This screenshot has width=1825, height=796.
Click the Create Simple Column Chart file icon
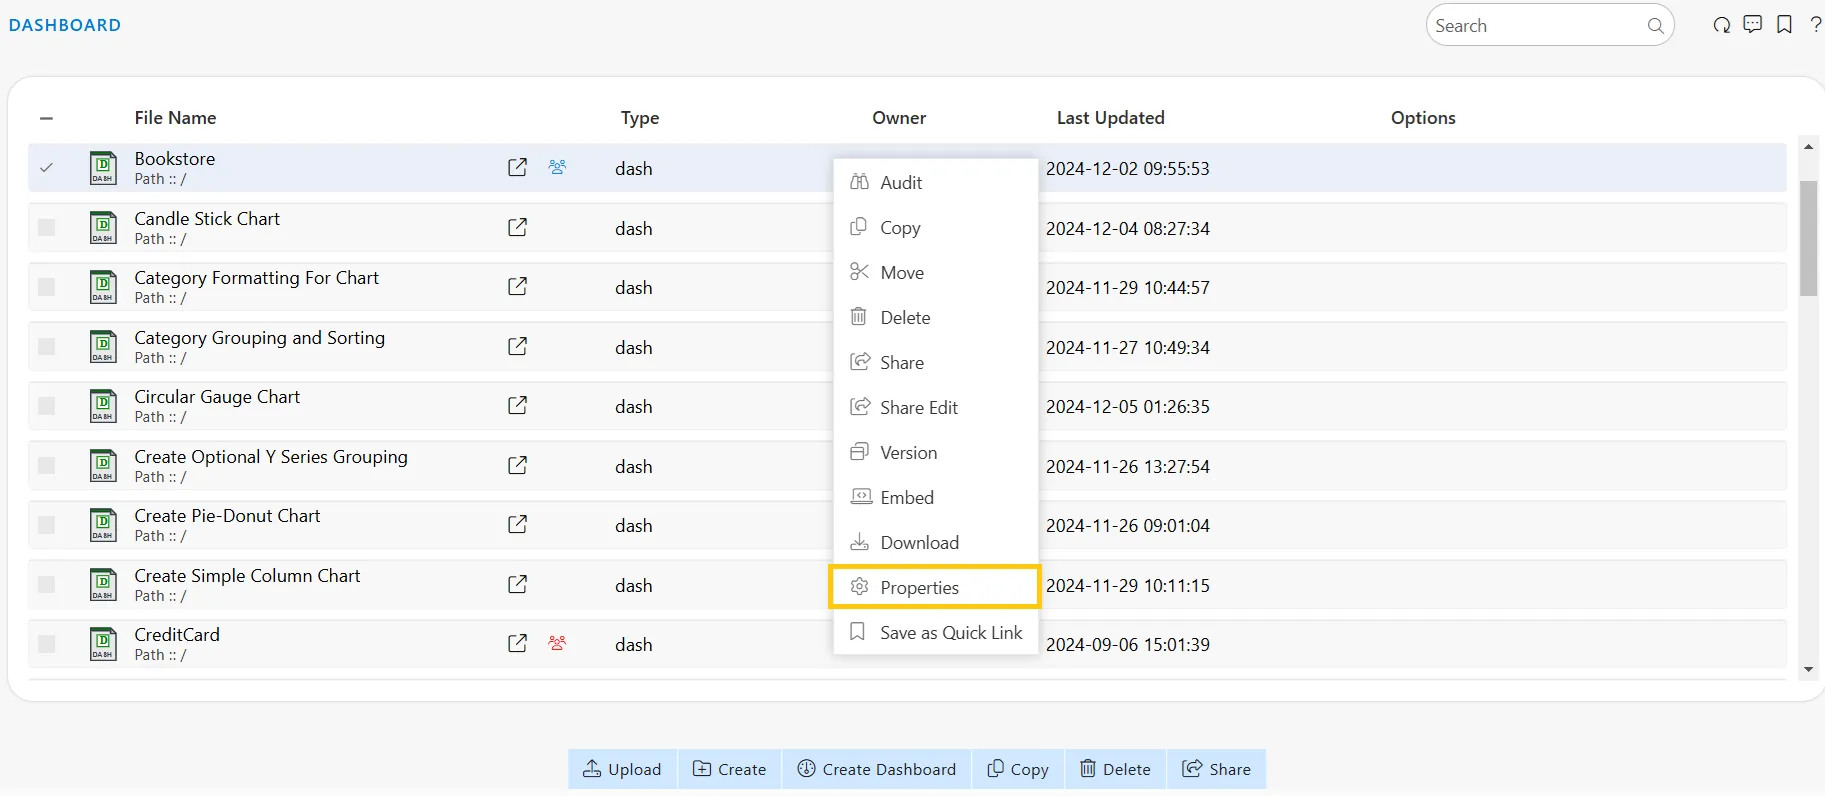pyautogui.click(x=103, y=584)
